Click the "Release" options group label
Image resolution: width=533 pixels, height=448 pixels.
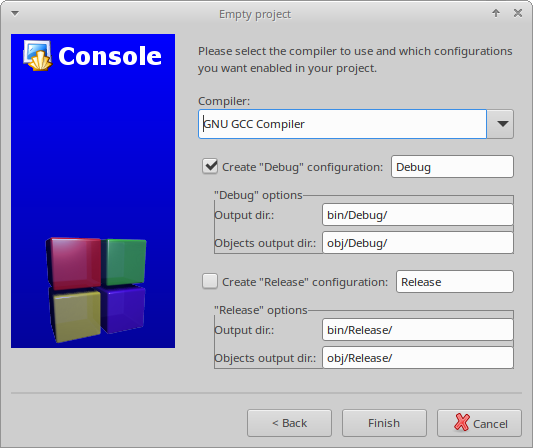261,310
